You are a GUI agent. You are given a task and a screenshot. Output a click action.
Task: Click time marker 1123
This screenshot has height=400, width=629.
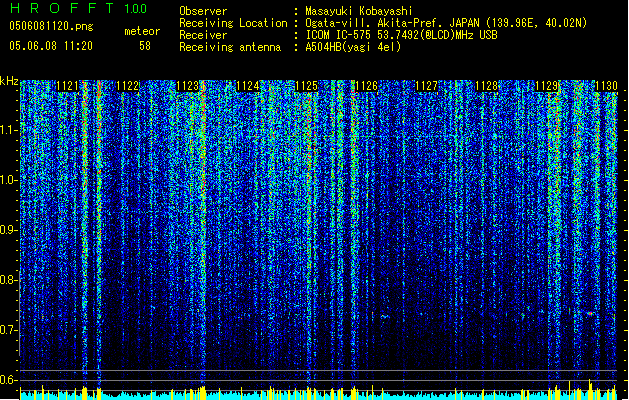187,86
